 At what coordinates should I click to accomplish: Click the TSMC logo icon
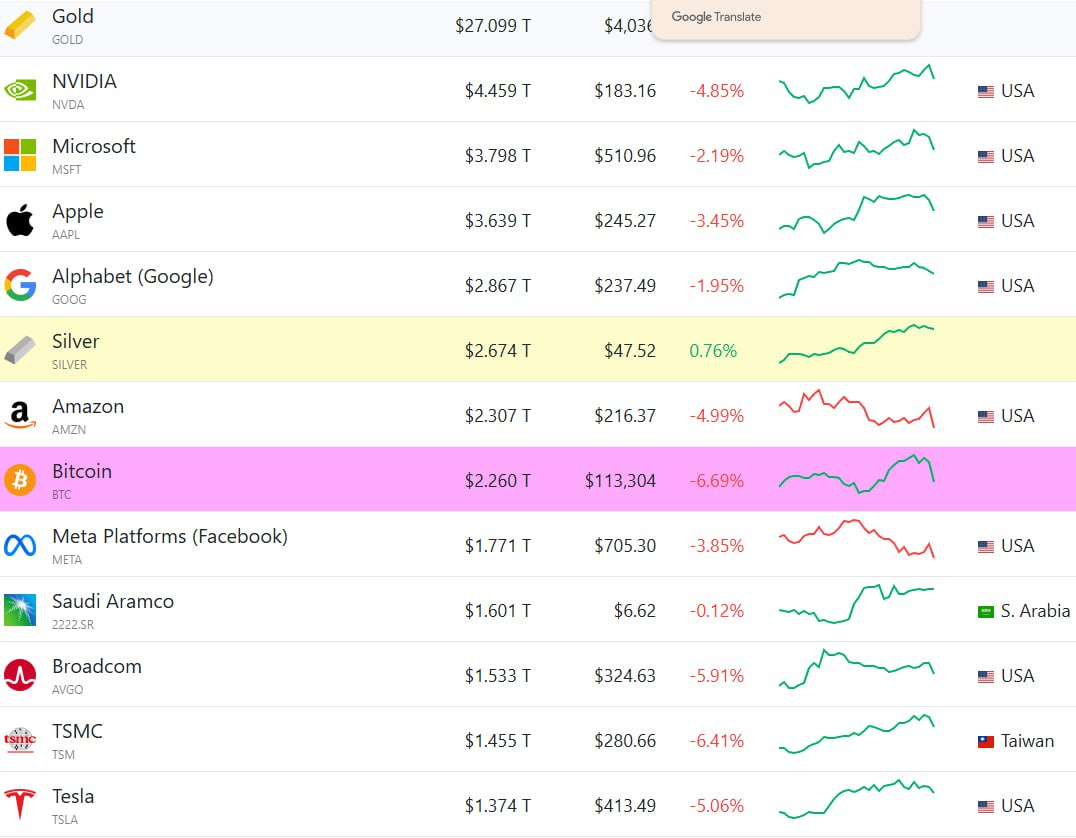pyautogui.click(x=20, y=740)
